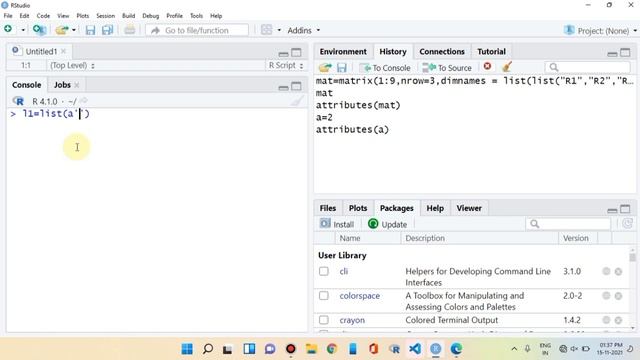Screen dimensions: 640x360
Task: Open the Profile menu
Action: tap(174, 16)
